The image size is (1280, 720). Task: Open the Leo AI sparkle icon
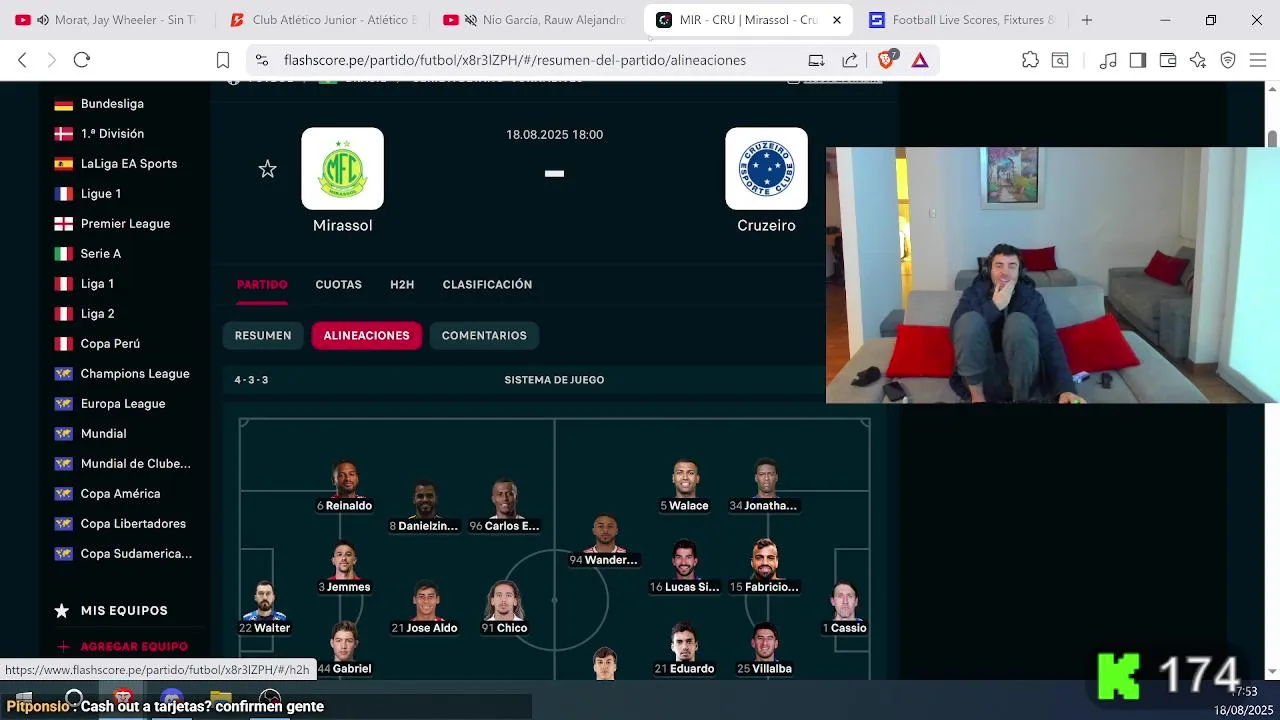pyautogui.click(x=1198, y=60)
